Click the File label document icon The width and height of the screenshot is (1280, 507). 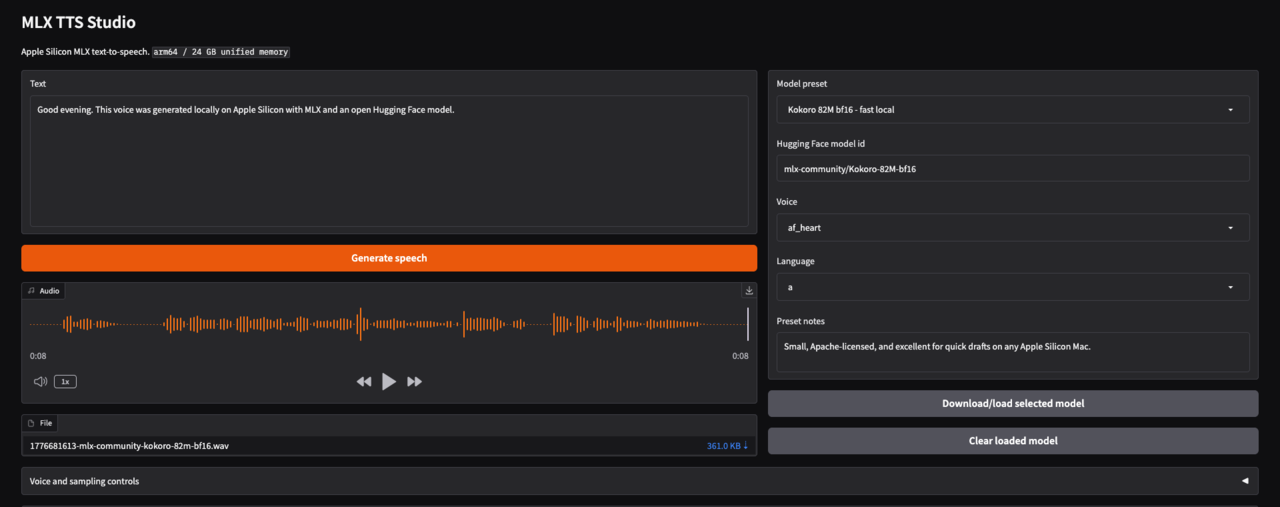tap(31, 423)
